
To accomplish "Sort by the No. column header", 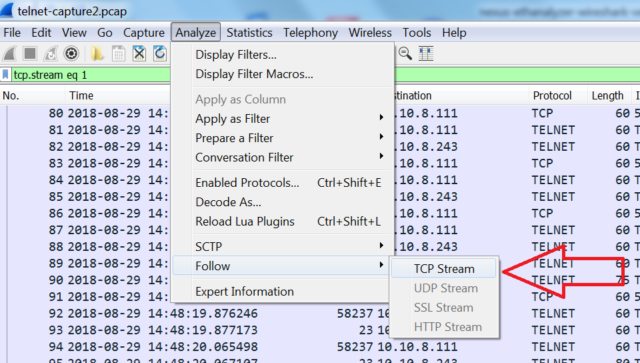I will 33,96.
